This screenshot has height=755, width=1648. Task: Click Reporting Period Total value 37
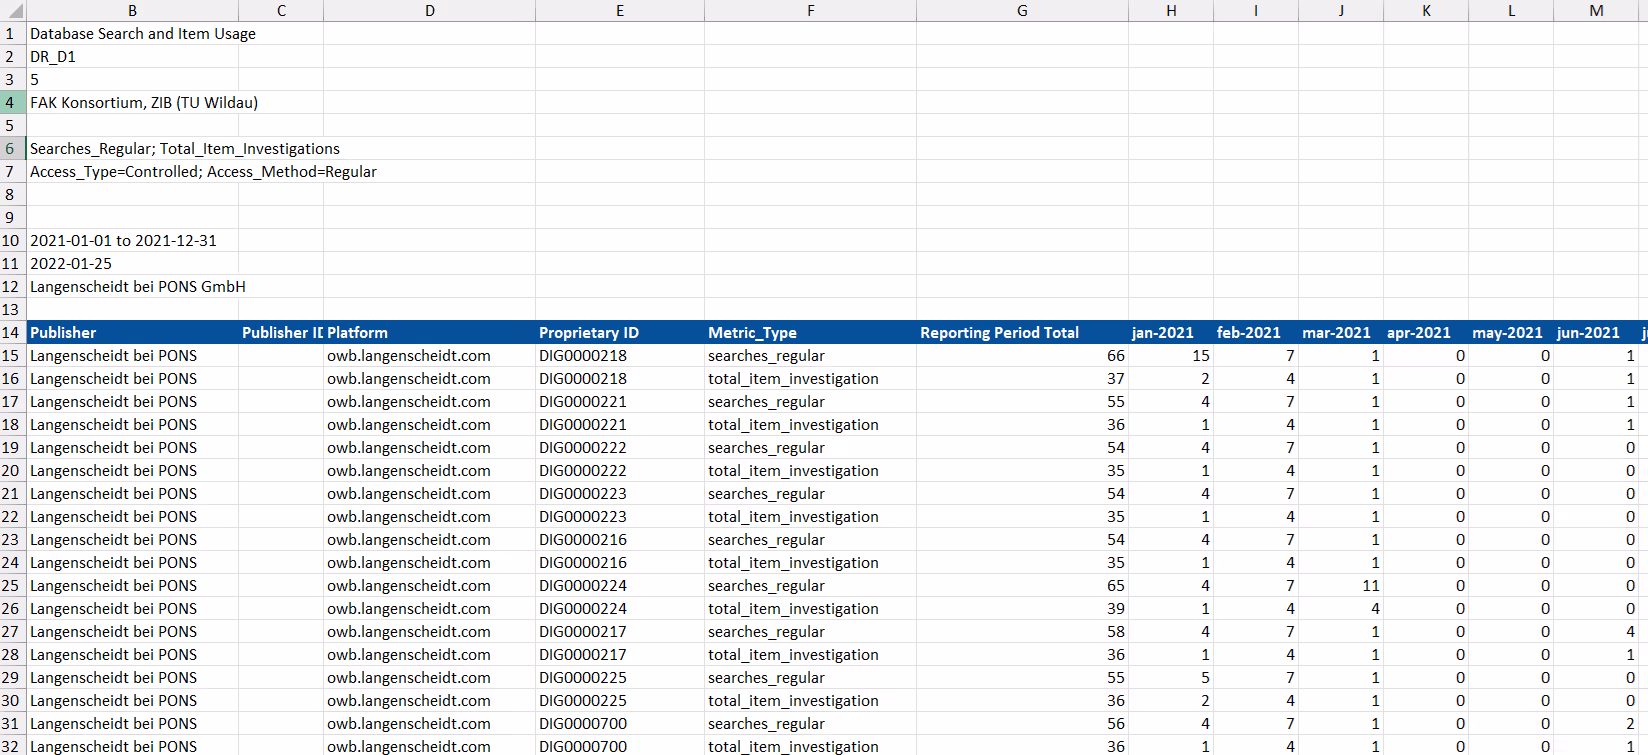tap(1022, 379)
